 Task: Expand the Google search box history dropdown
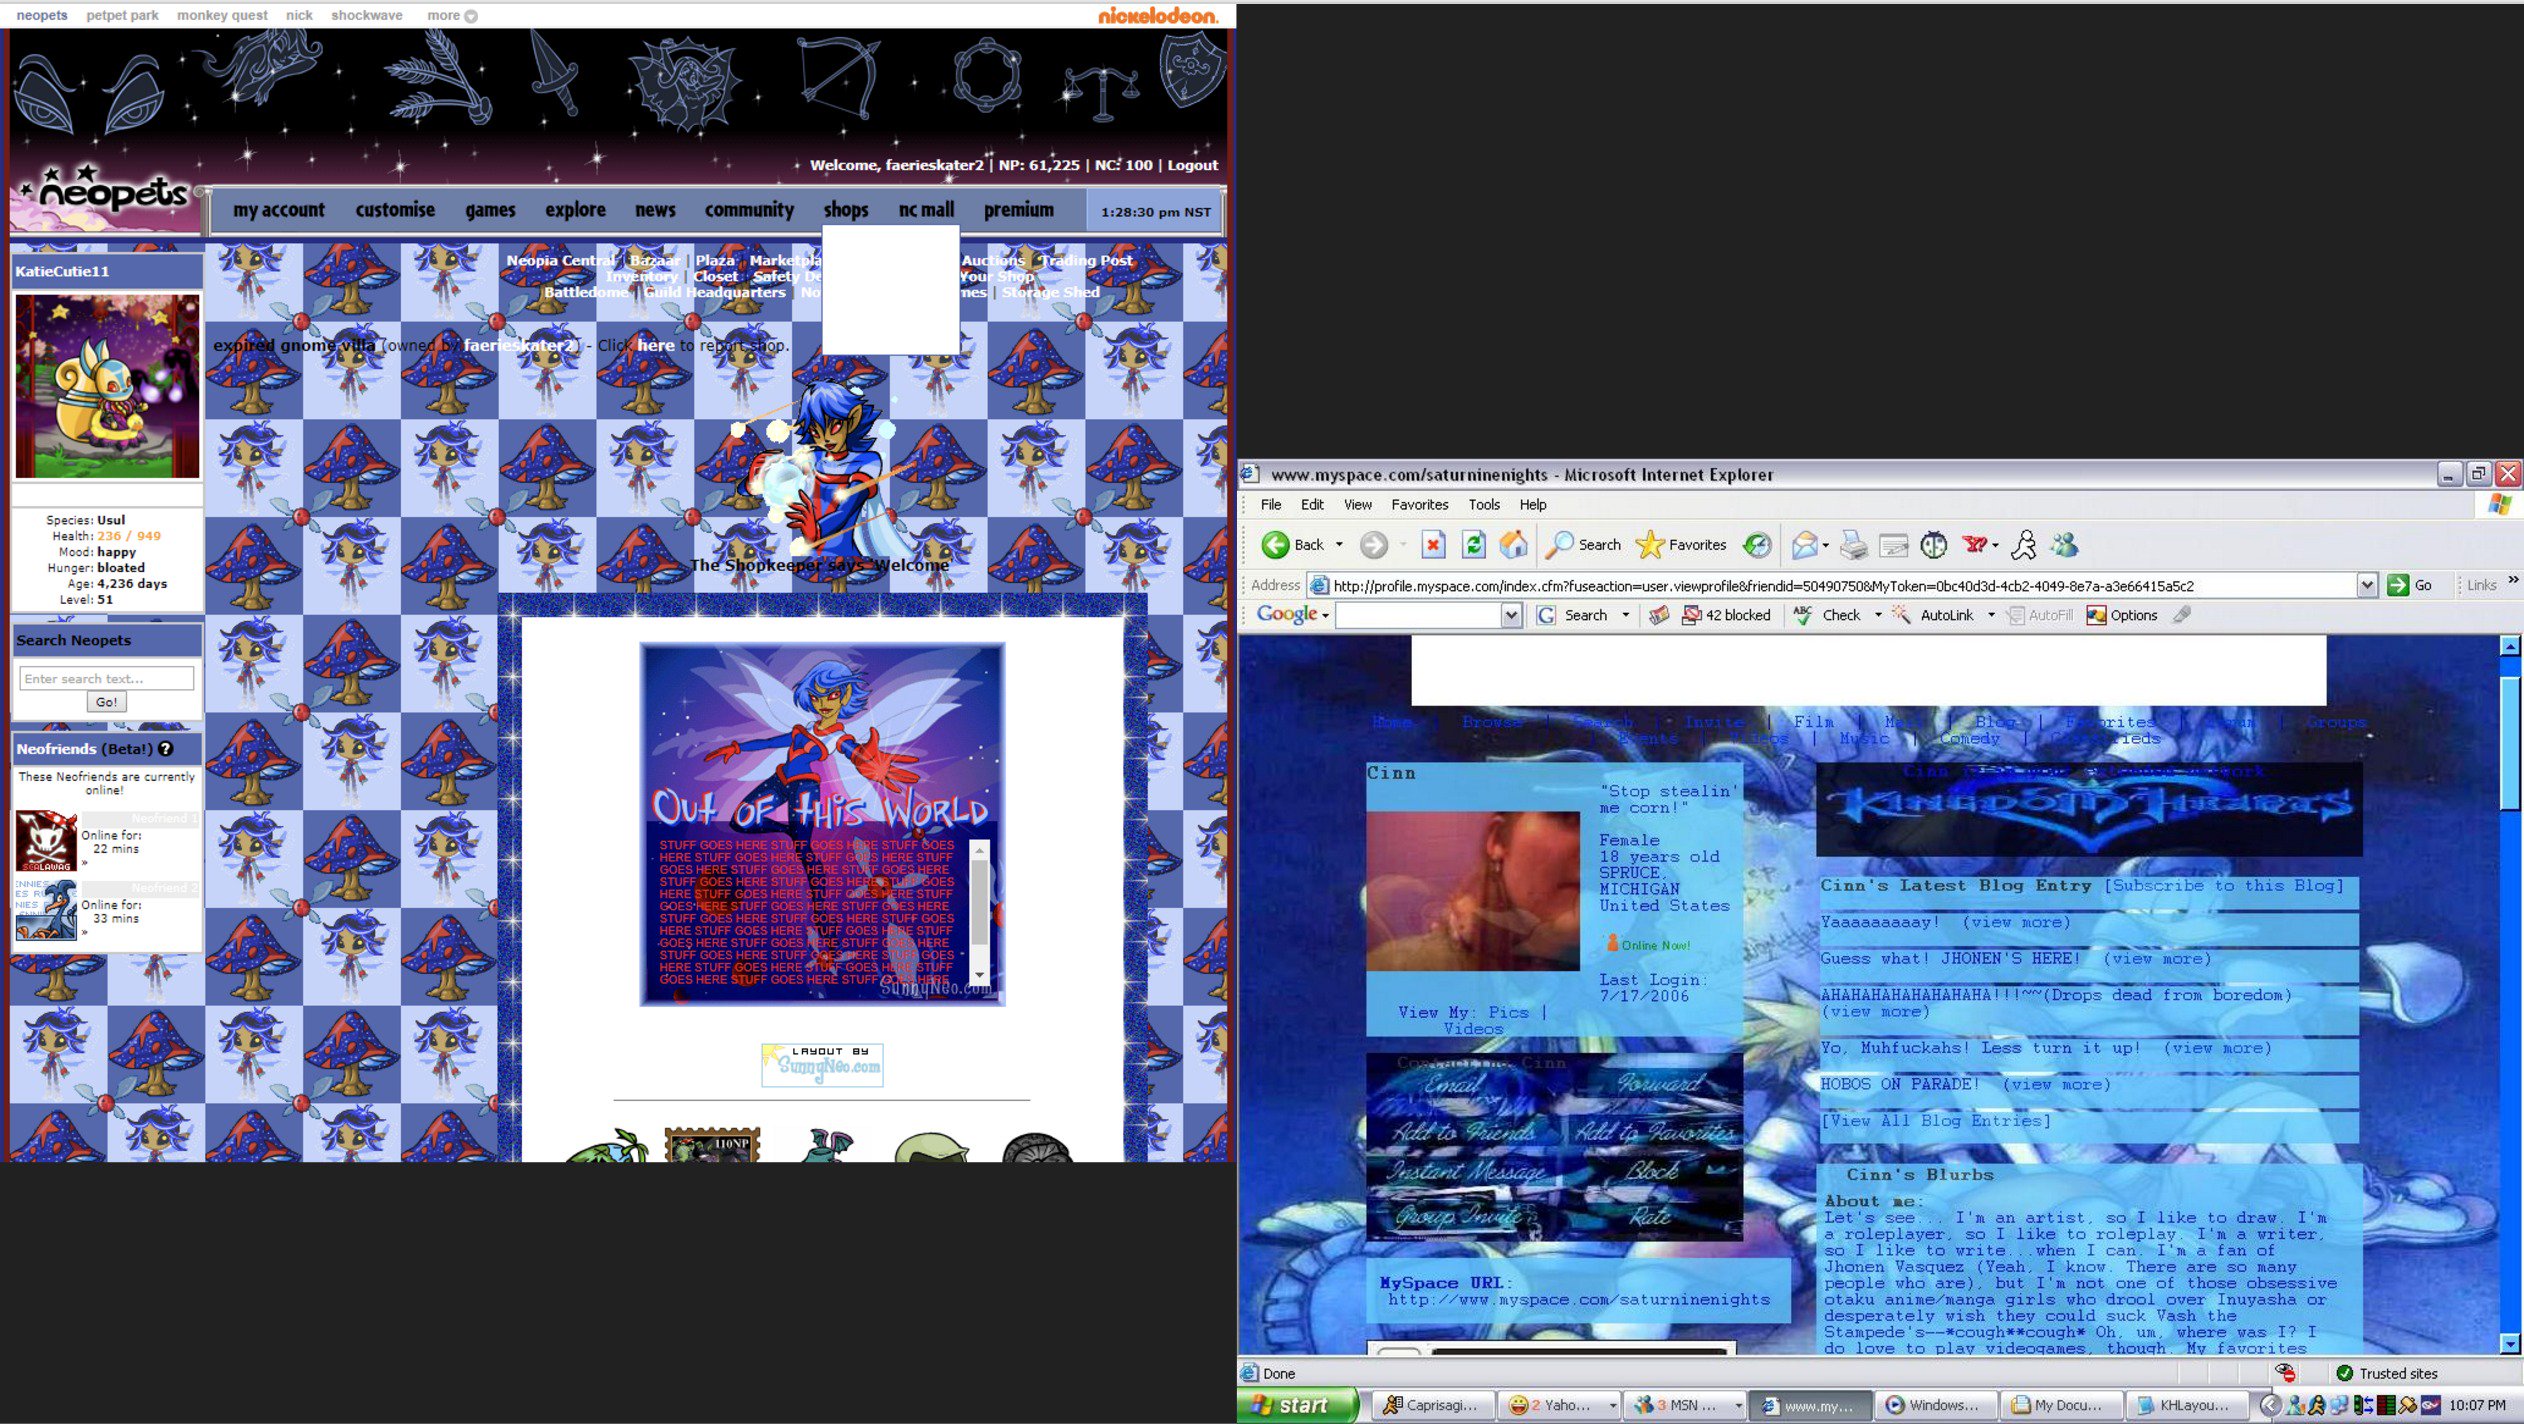[x=1511, y=616]
